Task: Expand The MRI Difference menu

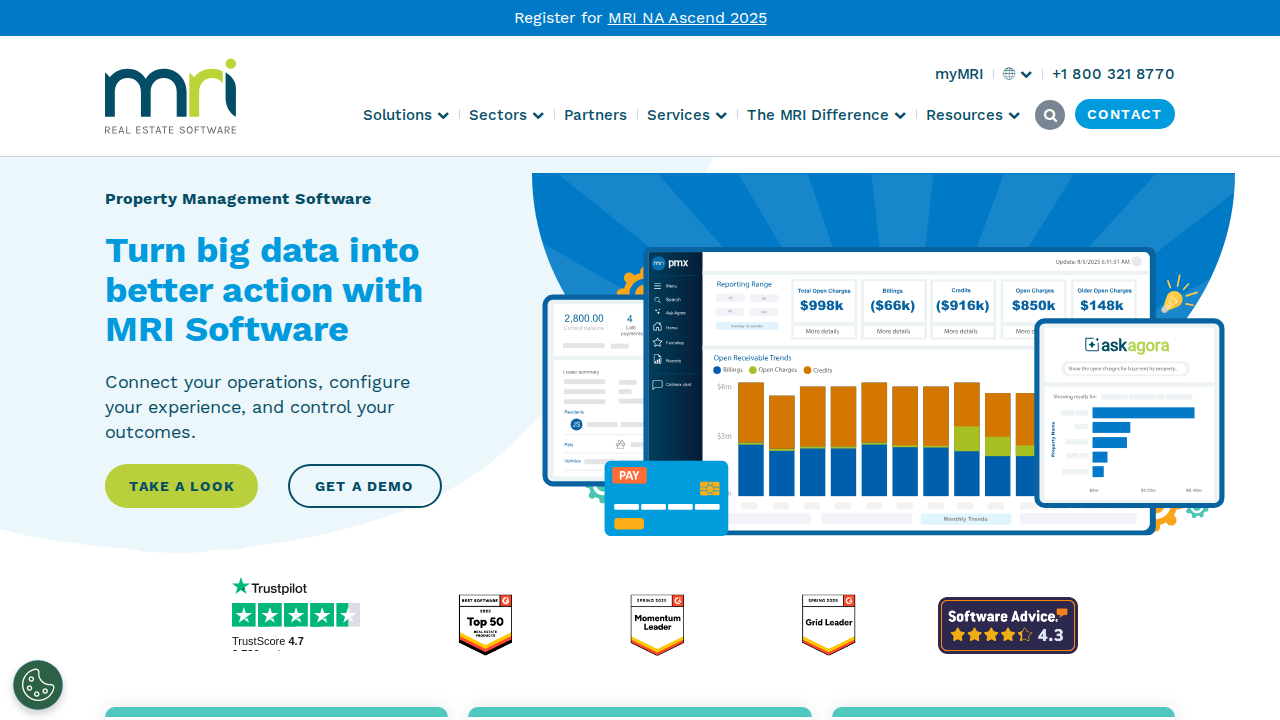Action: pyautogui.click(x=826, y=115)
